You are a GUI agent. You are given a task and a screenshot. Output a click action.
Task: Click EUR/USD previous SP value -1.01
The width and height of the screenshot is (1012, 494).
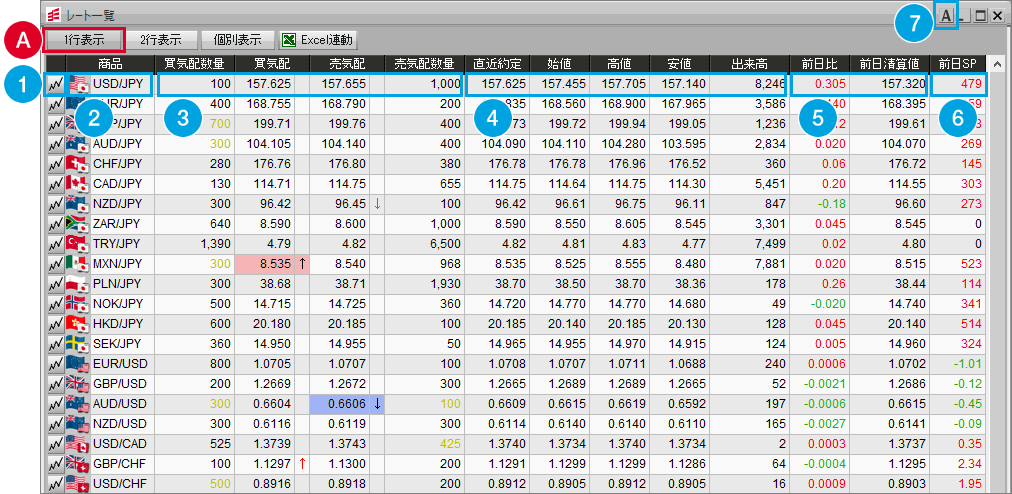(969, 364)
